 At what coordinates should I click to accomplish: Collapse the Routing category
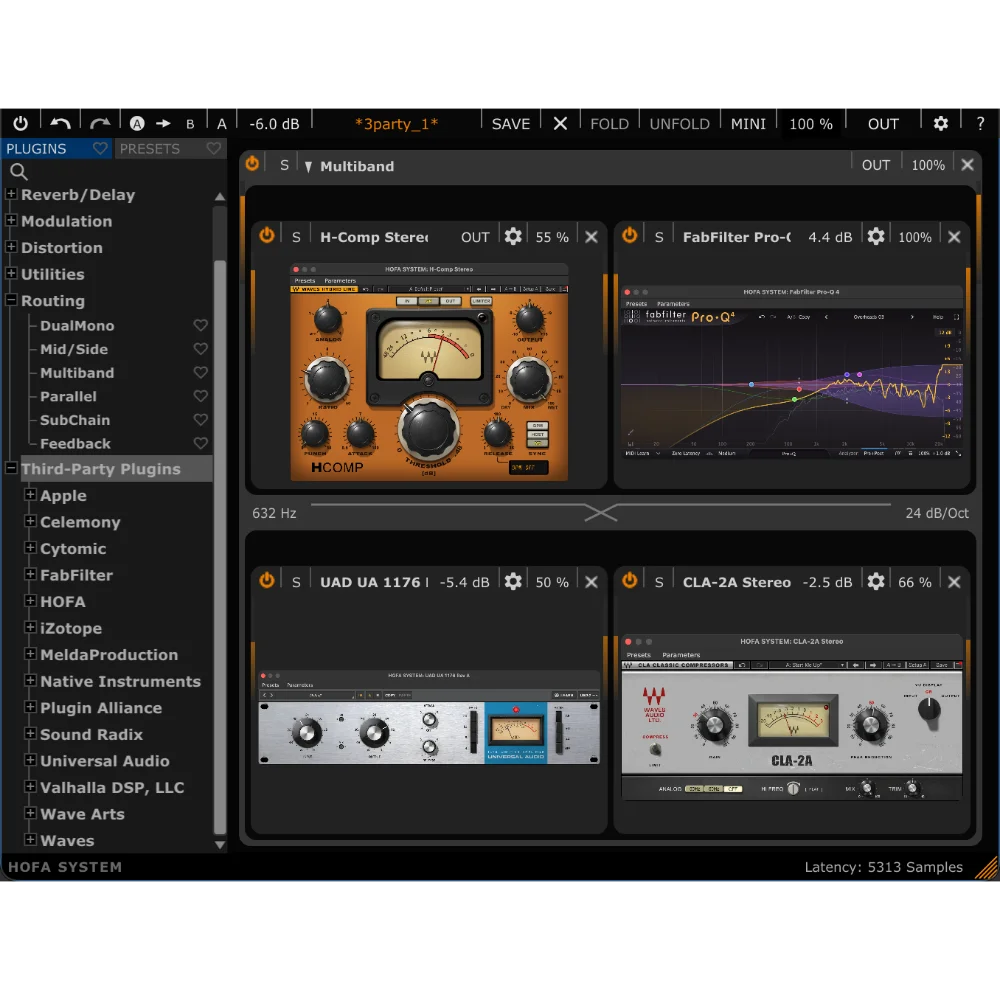pos(11,299)
